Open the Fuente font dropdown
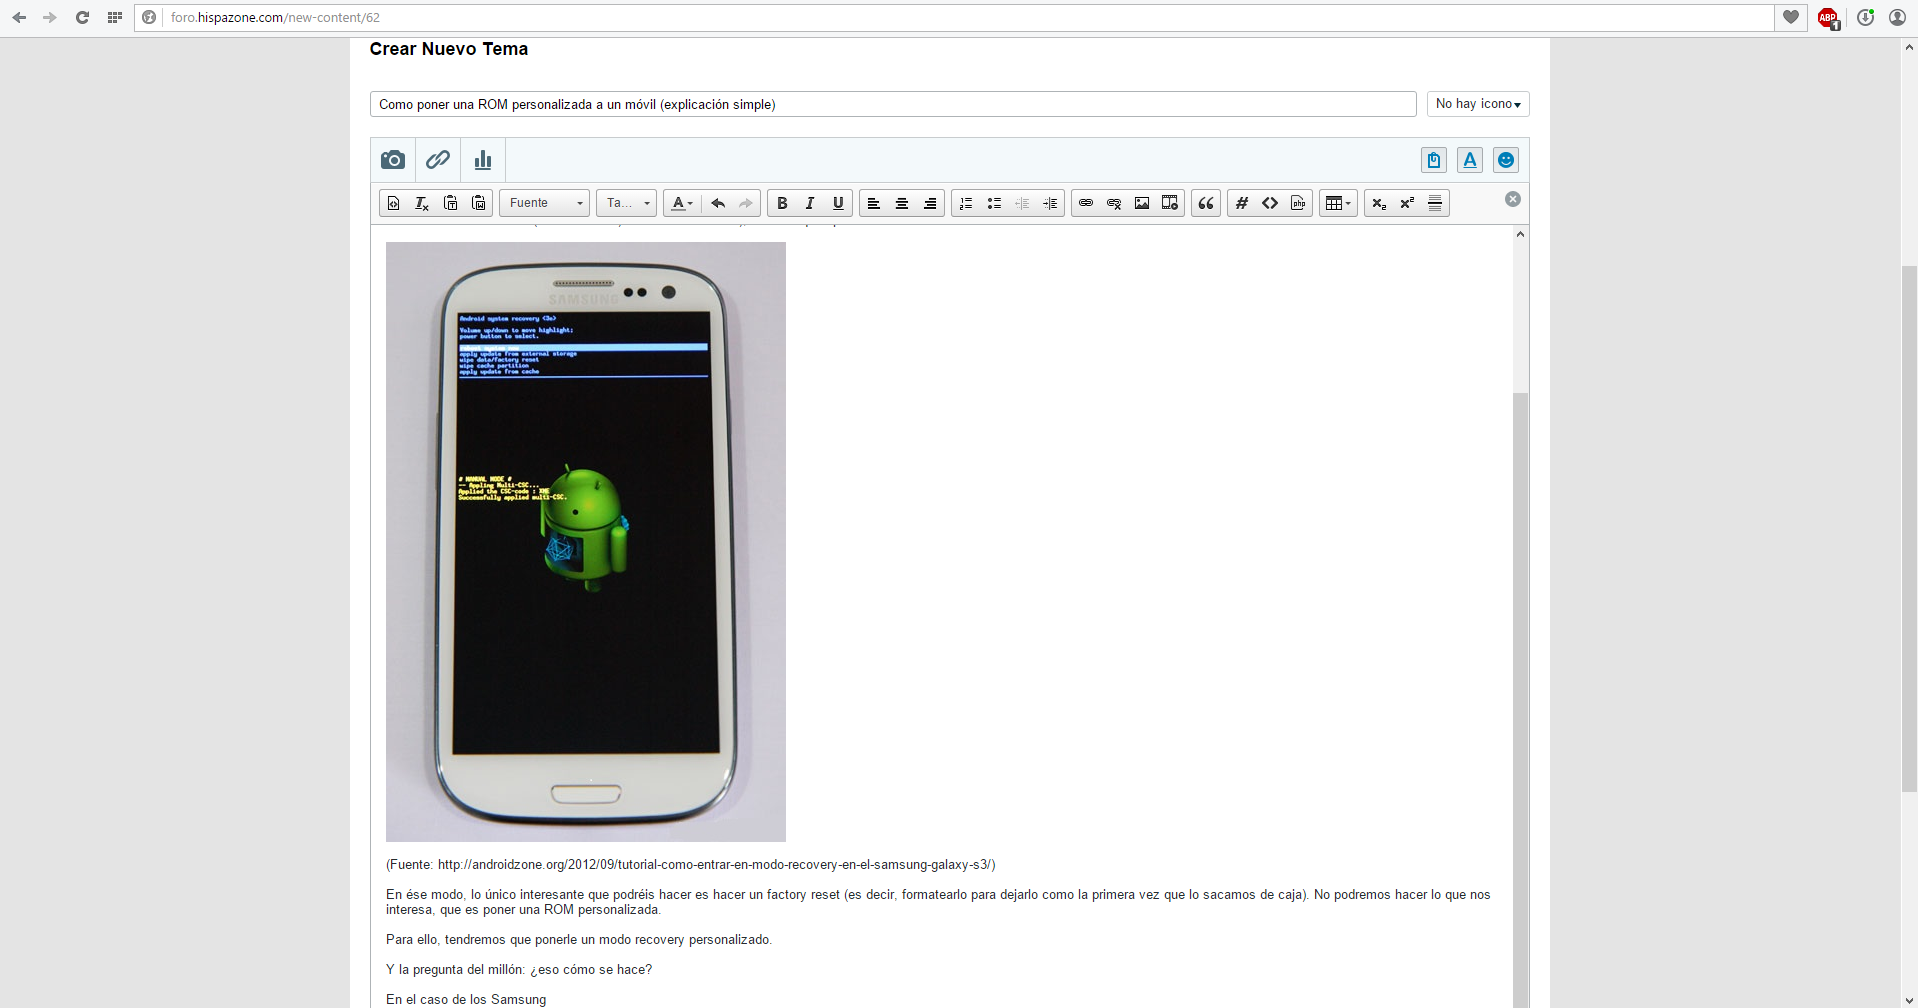Image resolution: width=1932 pixels, height=1008 pixels. (x=545, y=203)
